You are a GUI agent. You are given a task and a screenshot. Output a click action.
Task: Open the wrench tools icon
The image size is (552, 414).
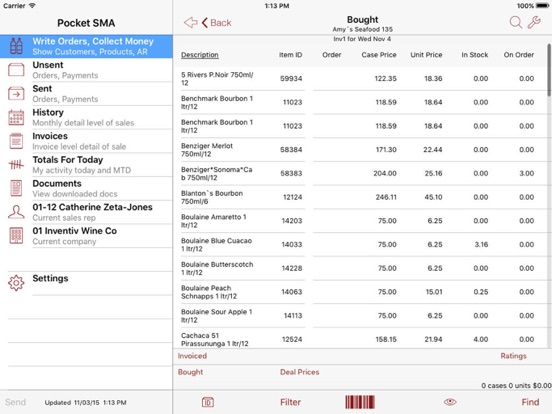tap(534, 23)
